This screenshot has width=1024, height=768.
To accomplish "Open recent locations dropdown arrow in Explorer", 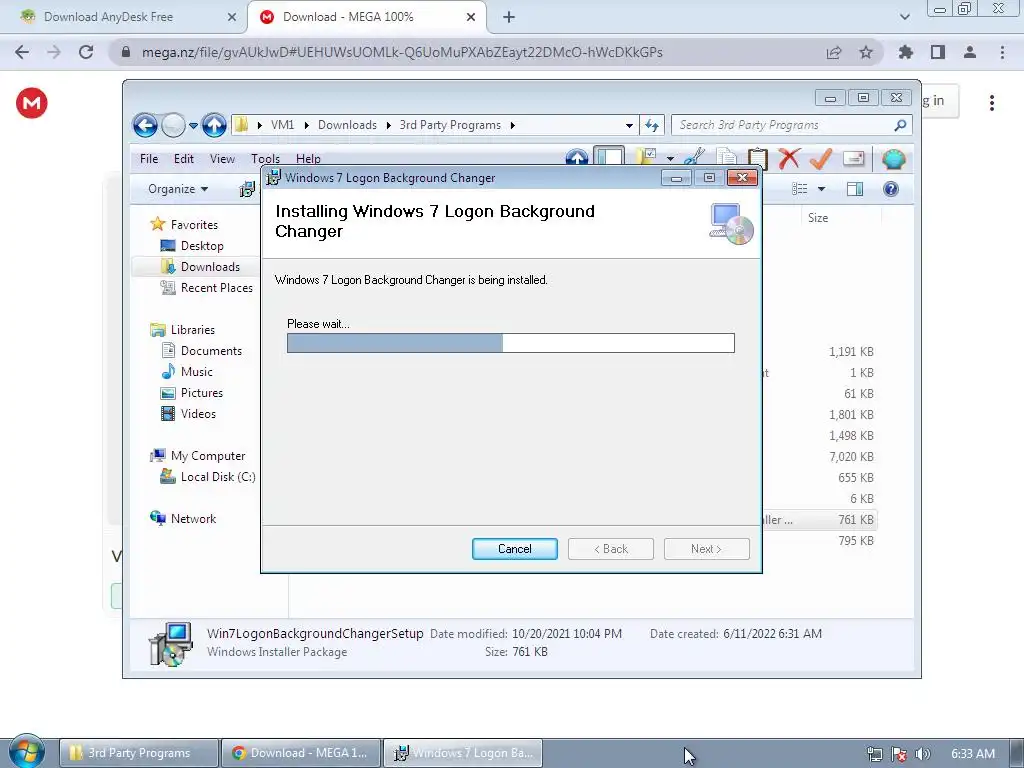I will (x=193, y=125).
